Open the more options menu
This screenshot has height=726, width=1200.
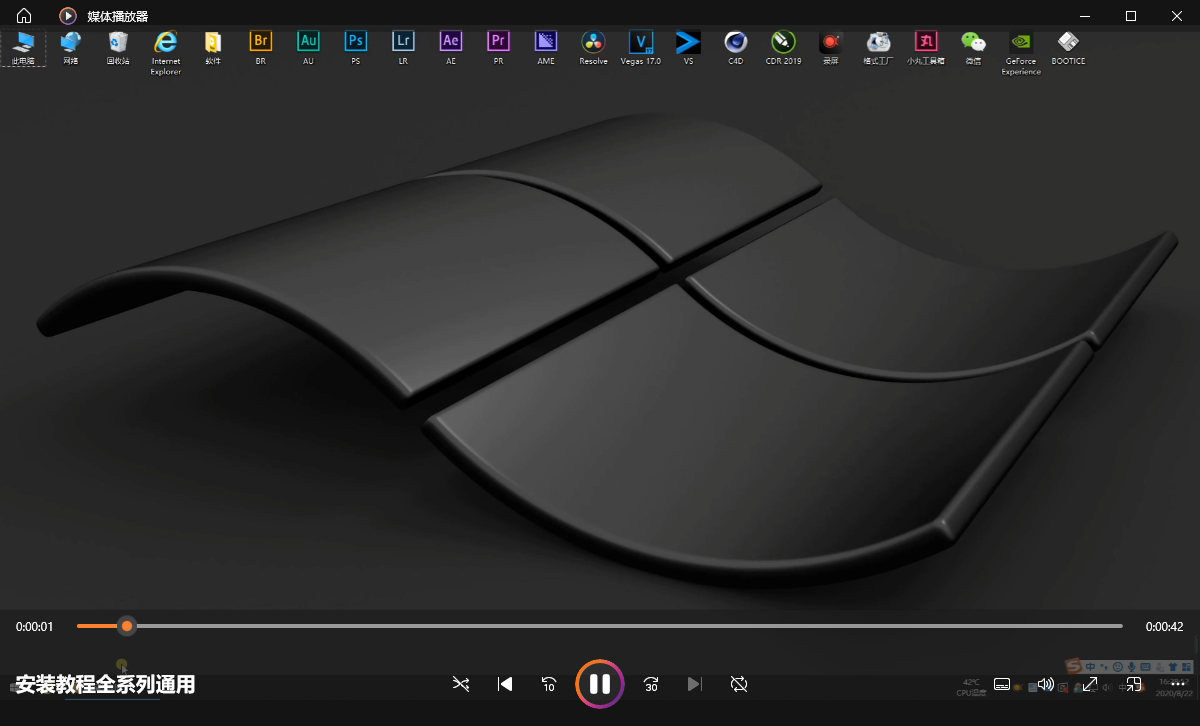[1177, 684]
